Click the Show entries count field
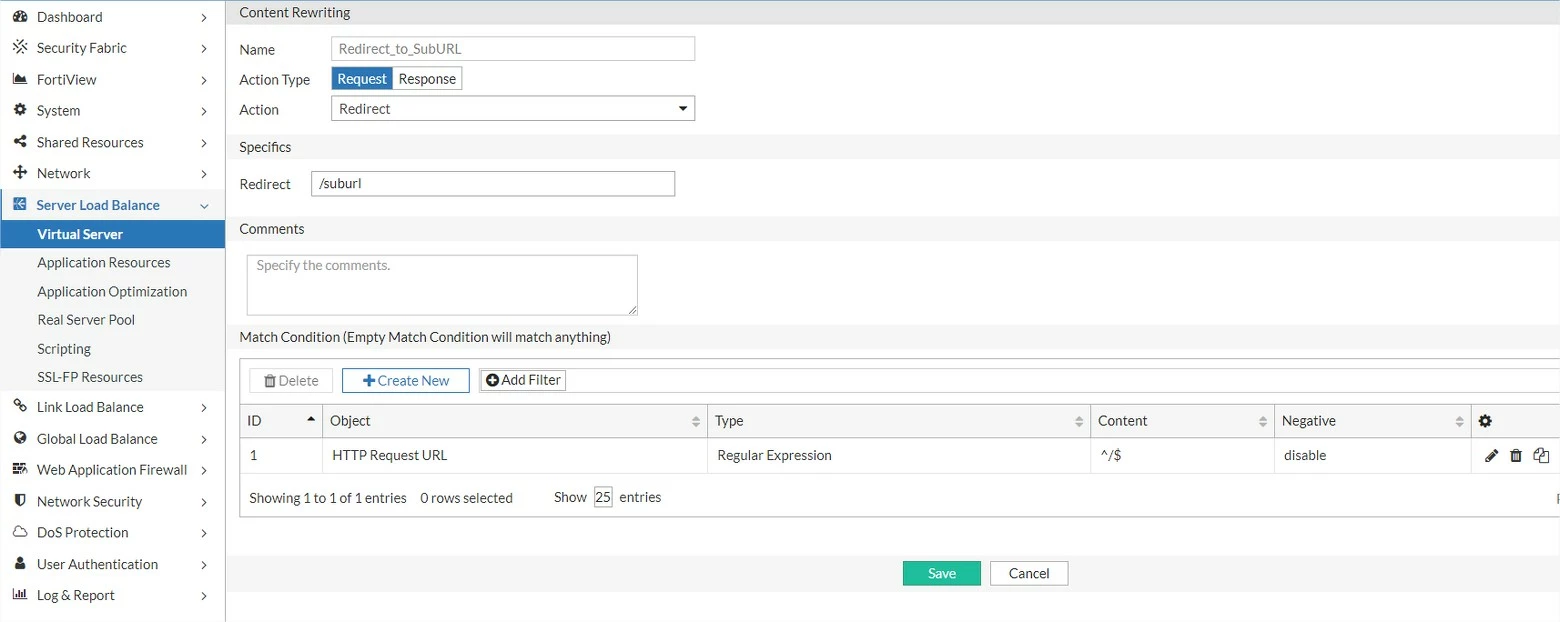This screenshot has width=1560, height=622. [603, 497]
